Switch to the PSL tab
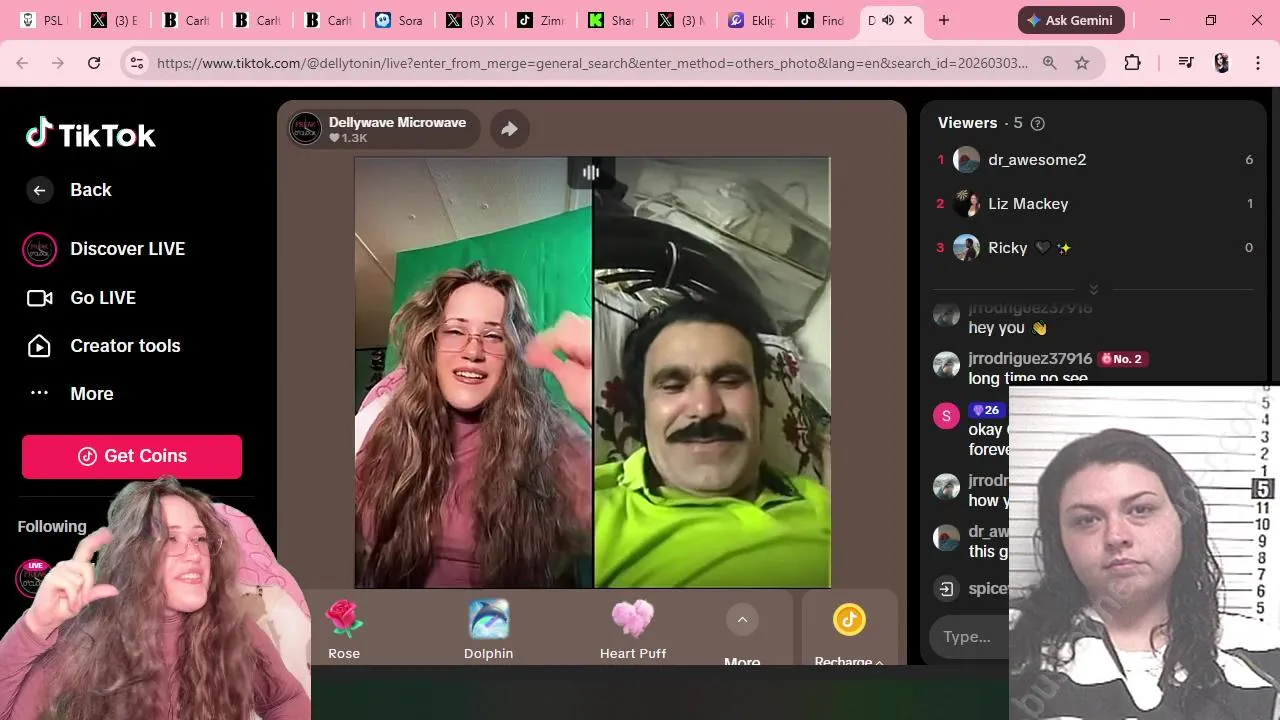 (x=42, y=20)
